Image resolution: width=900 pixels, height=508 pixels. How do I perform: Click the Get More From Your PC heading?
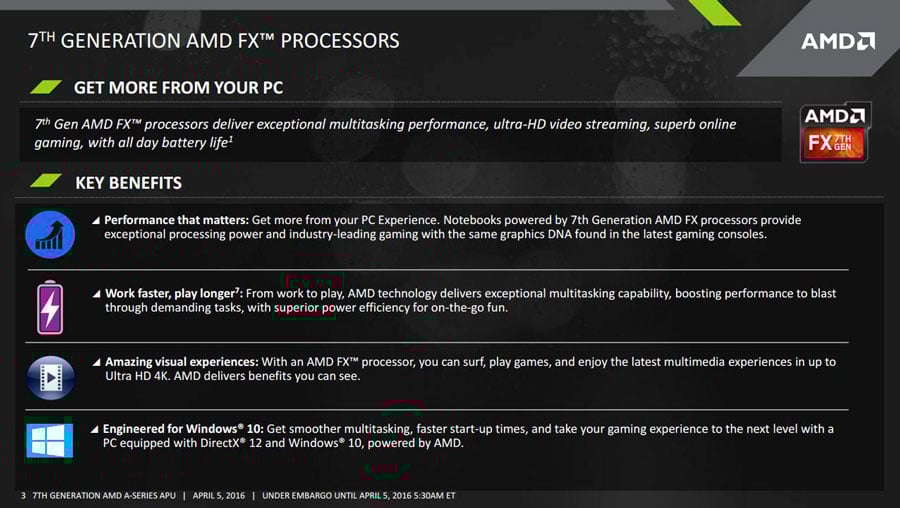tap(179, 88)
